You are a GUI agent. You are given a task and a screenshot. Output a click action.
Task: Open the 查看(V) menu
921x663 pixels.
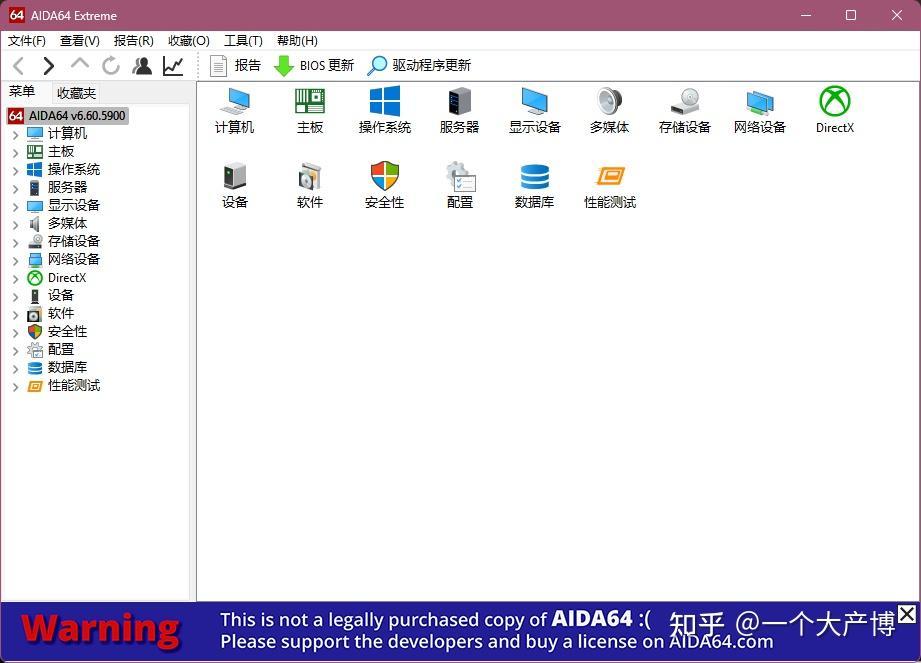point(80,41)
